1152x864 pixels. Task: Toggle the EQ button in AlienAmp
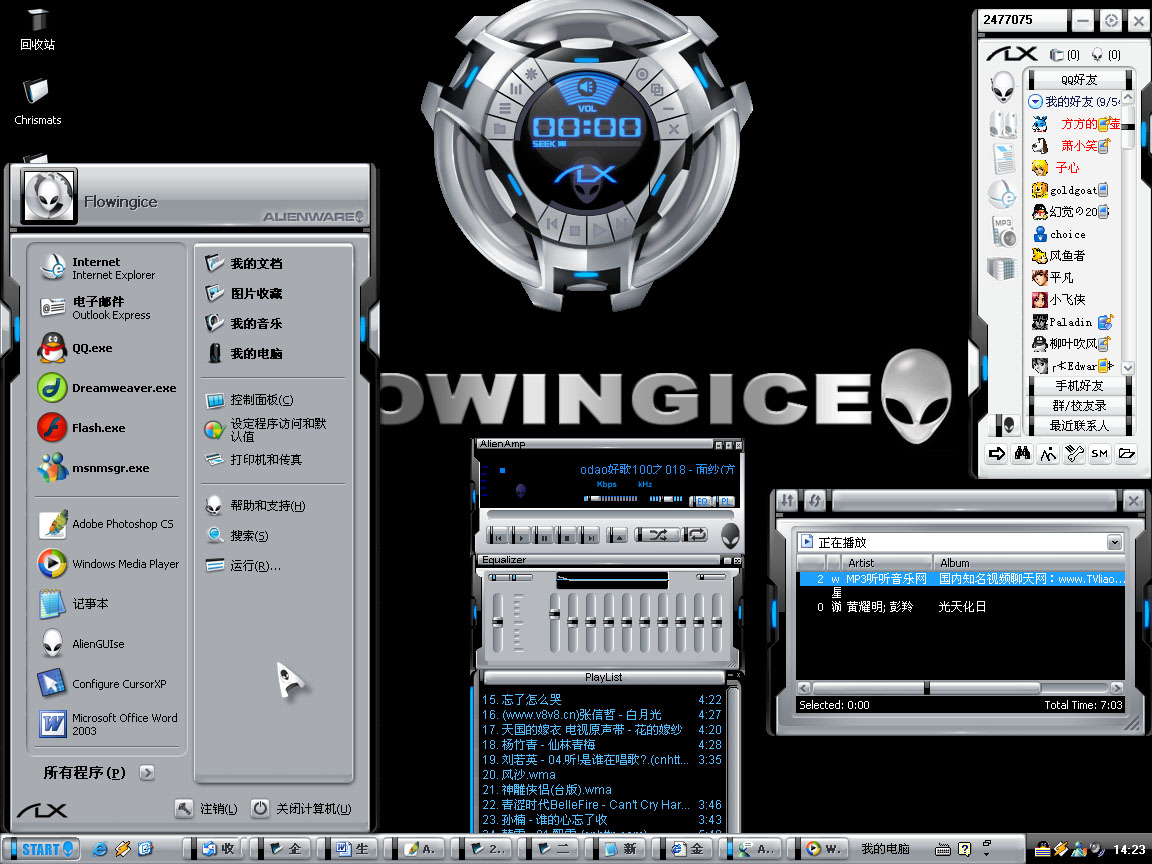pyautogui.click(x=702, y=501)
